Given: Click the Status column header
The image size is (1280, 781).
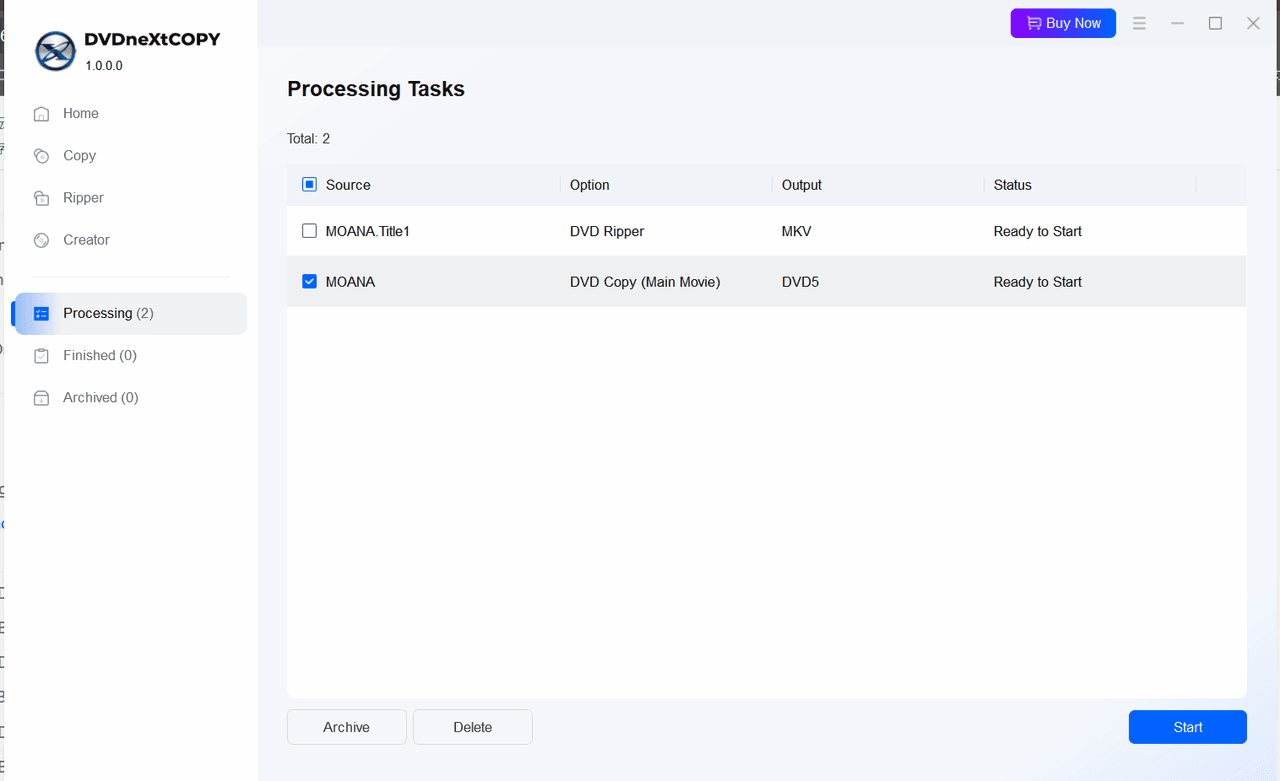Looking at the screenshot, I should (x=1013, y=185).
